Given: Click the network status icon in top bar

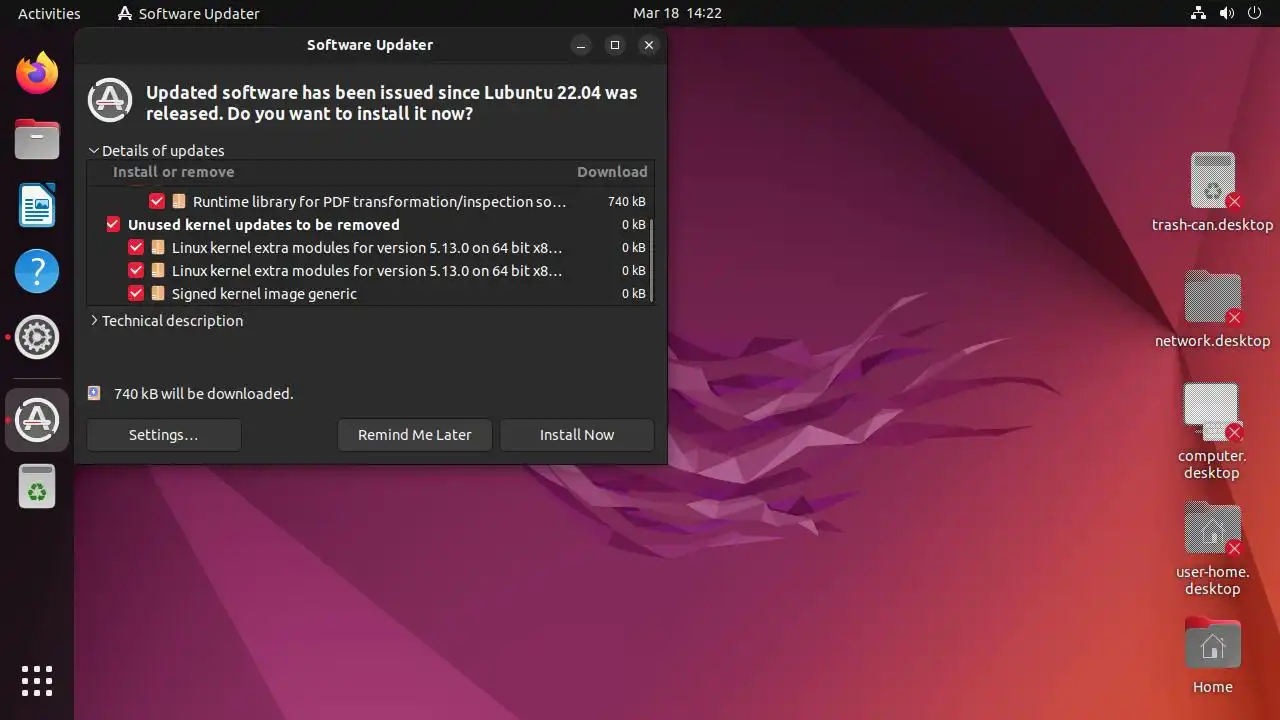Looking at the screenshot, I should (x=1199, y=13).
